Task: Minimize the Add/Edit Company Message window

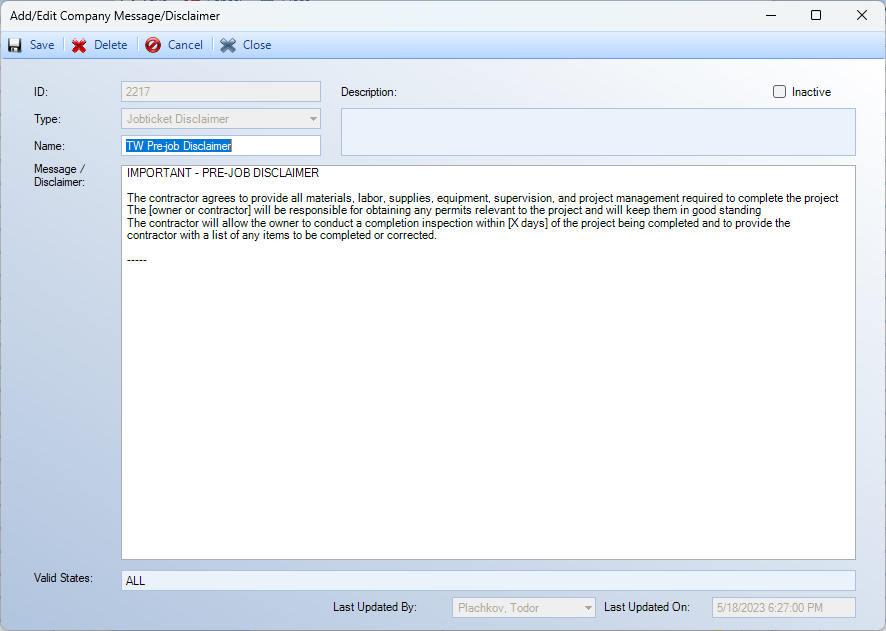Action: click(x=771, y=15)
